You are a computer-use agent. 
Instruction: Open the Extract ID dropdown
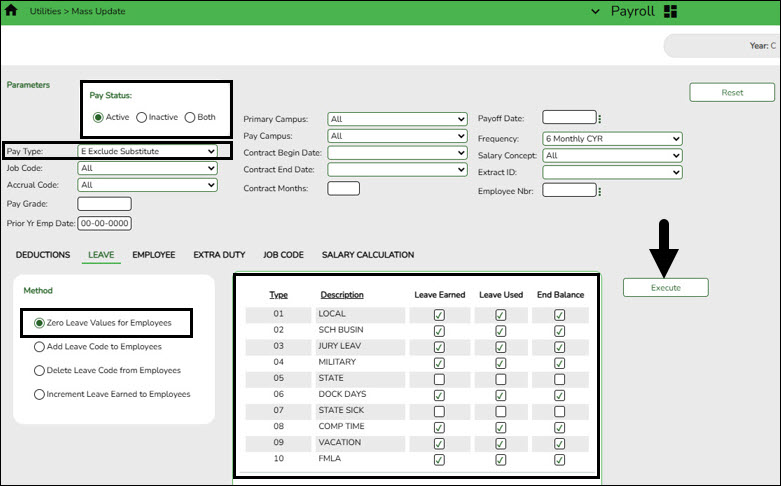[612, 172]
